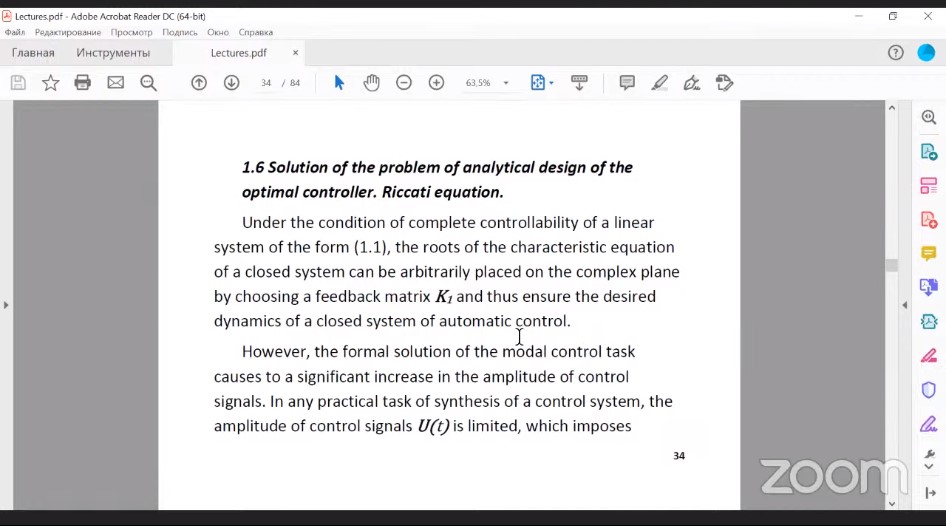The width and height of the screenshot is (946, 526).
Task: Open yellow Comment tool in sidebar
Action: pos(929,253)
